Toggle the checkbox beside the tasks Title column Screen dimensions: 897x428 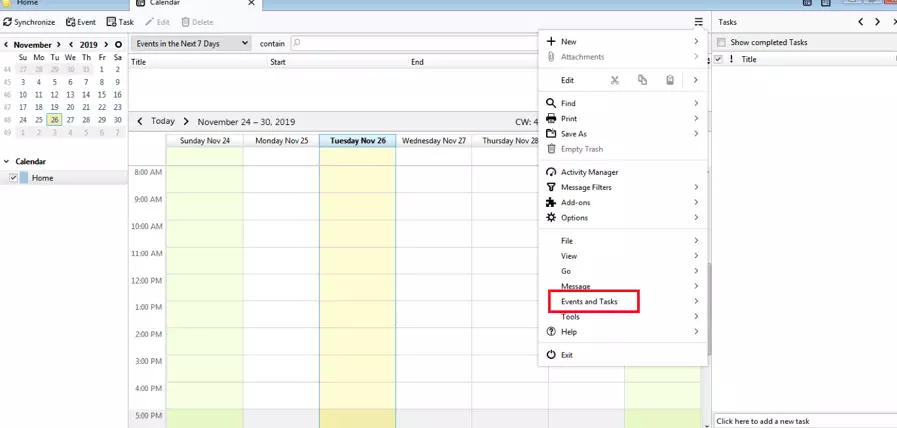click(x=719, y=60)
